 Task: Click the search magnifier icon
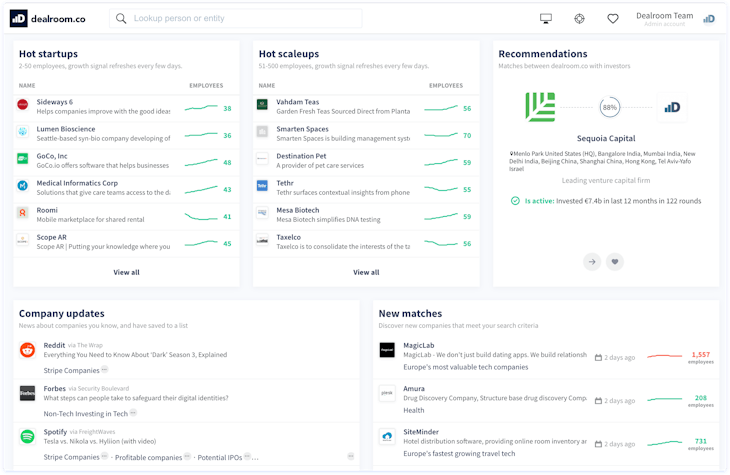(121, 19)
